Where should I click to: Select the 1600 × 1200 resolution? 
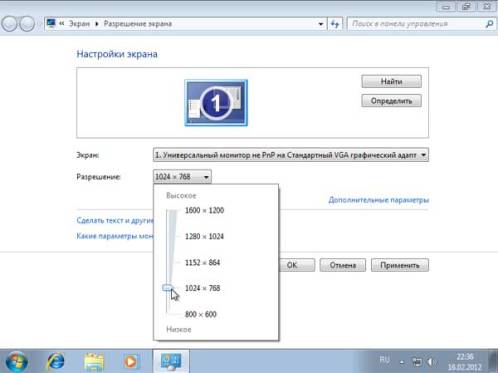tap(204, 210)
